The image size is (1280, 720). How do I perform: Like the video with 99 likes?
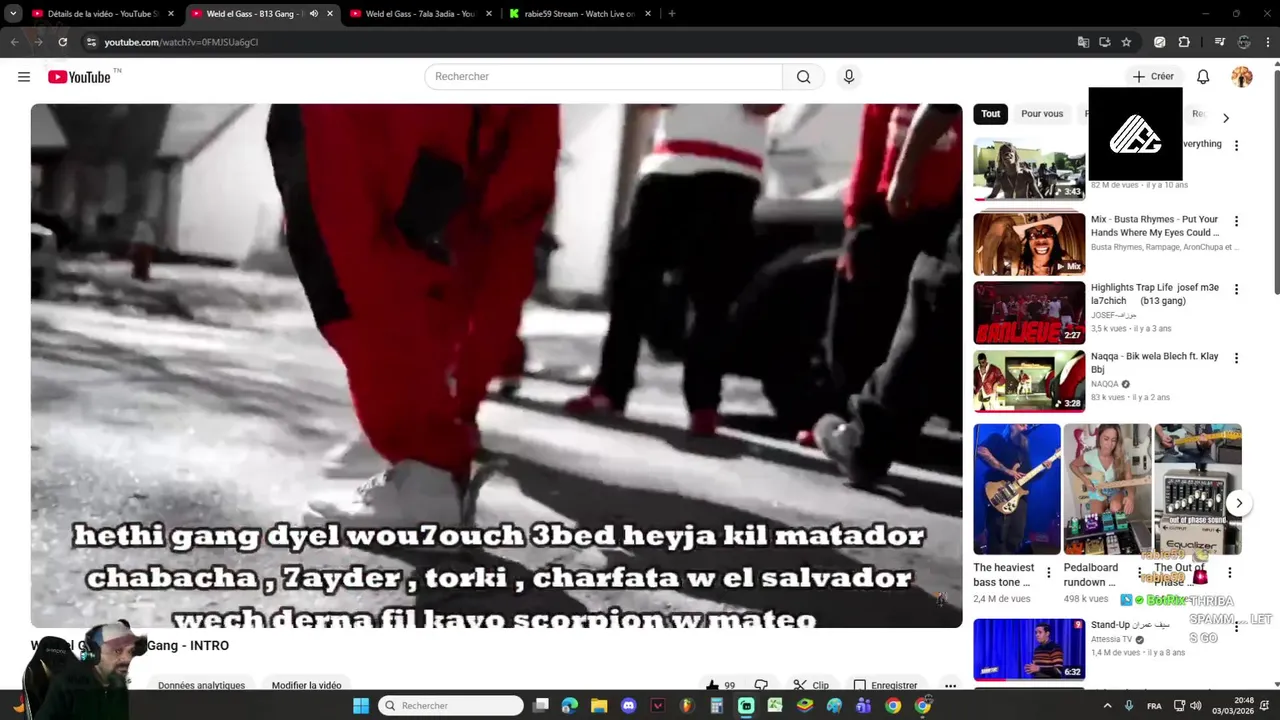coord(721,685)
